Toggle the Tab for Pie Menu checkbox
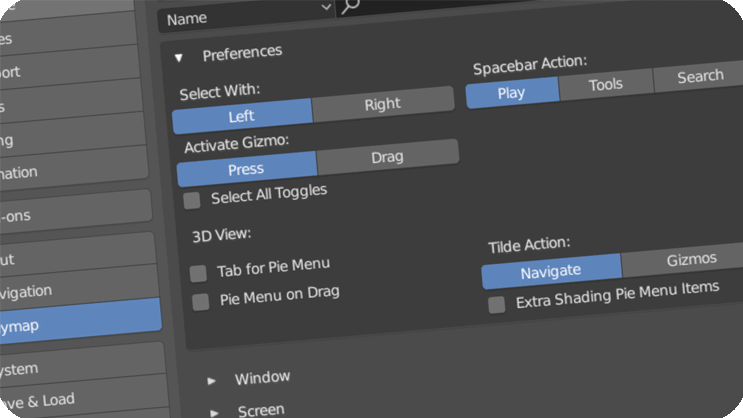 point(198,272)
